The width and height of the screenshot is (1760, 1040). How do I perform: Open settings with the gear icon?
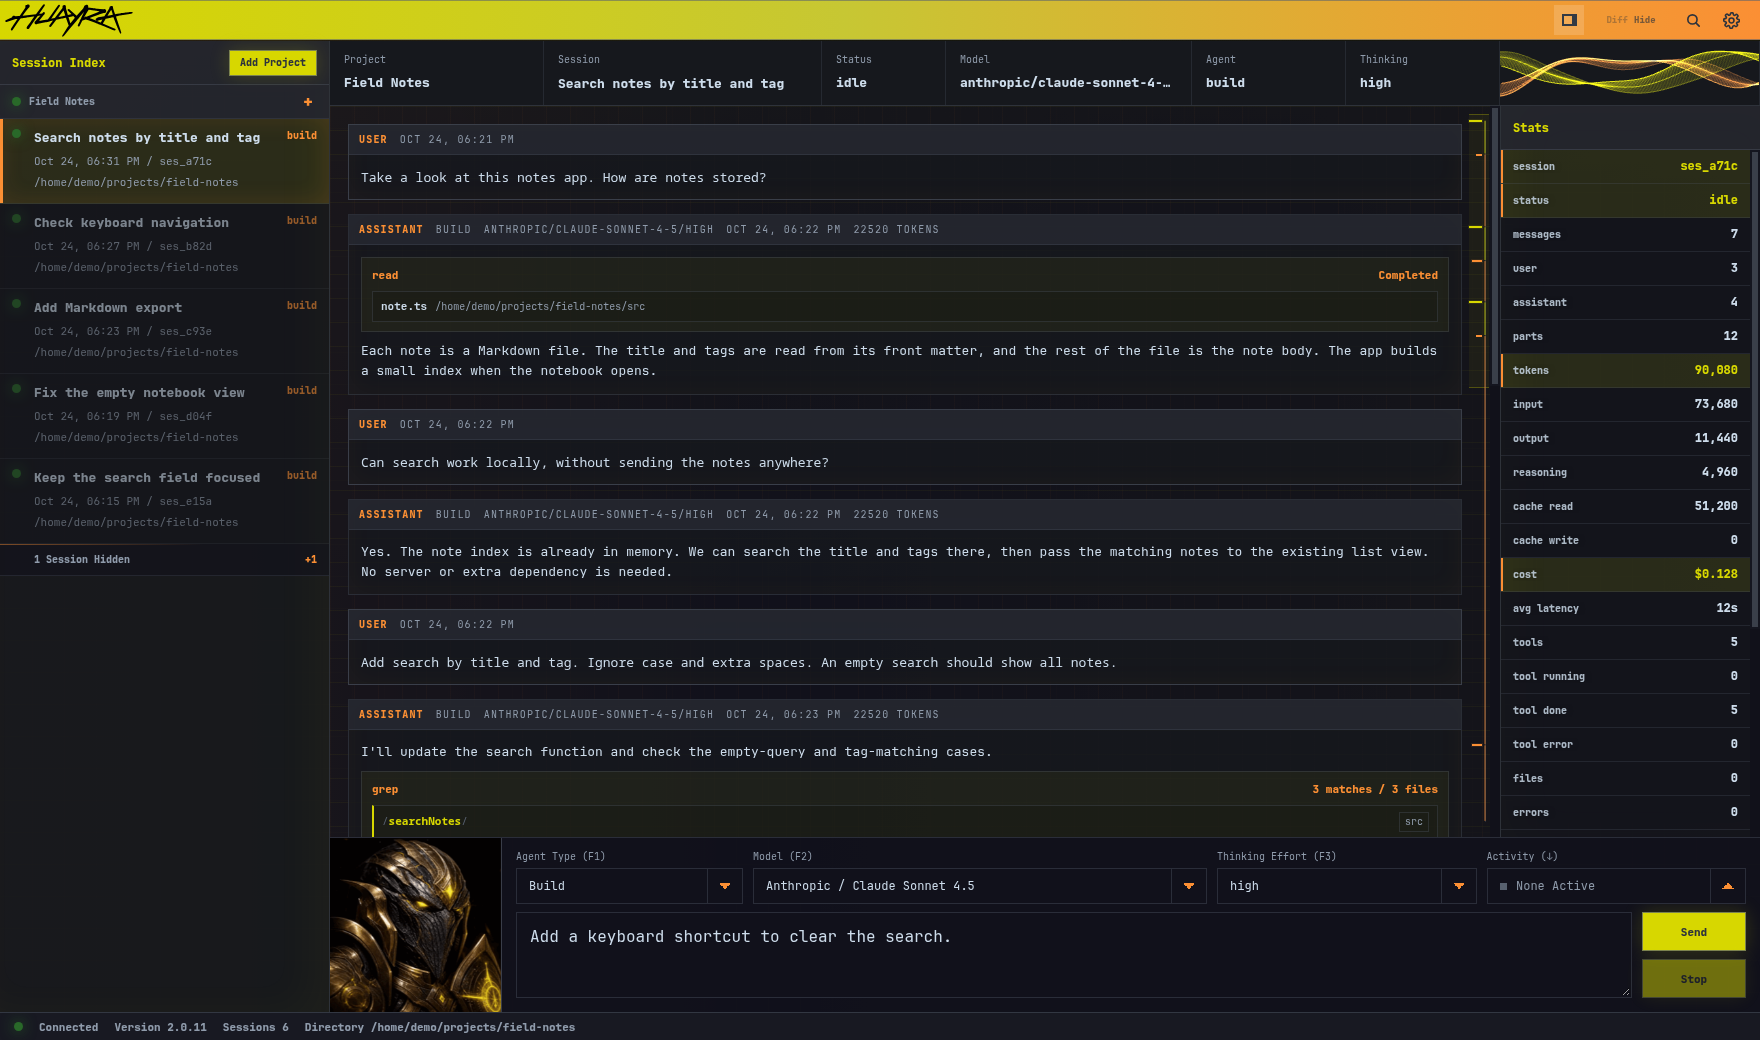tap(1731, 20)
